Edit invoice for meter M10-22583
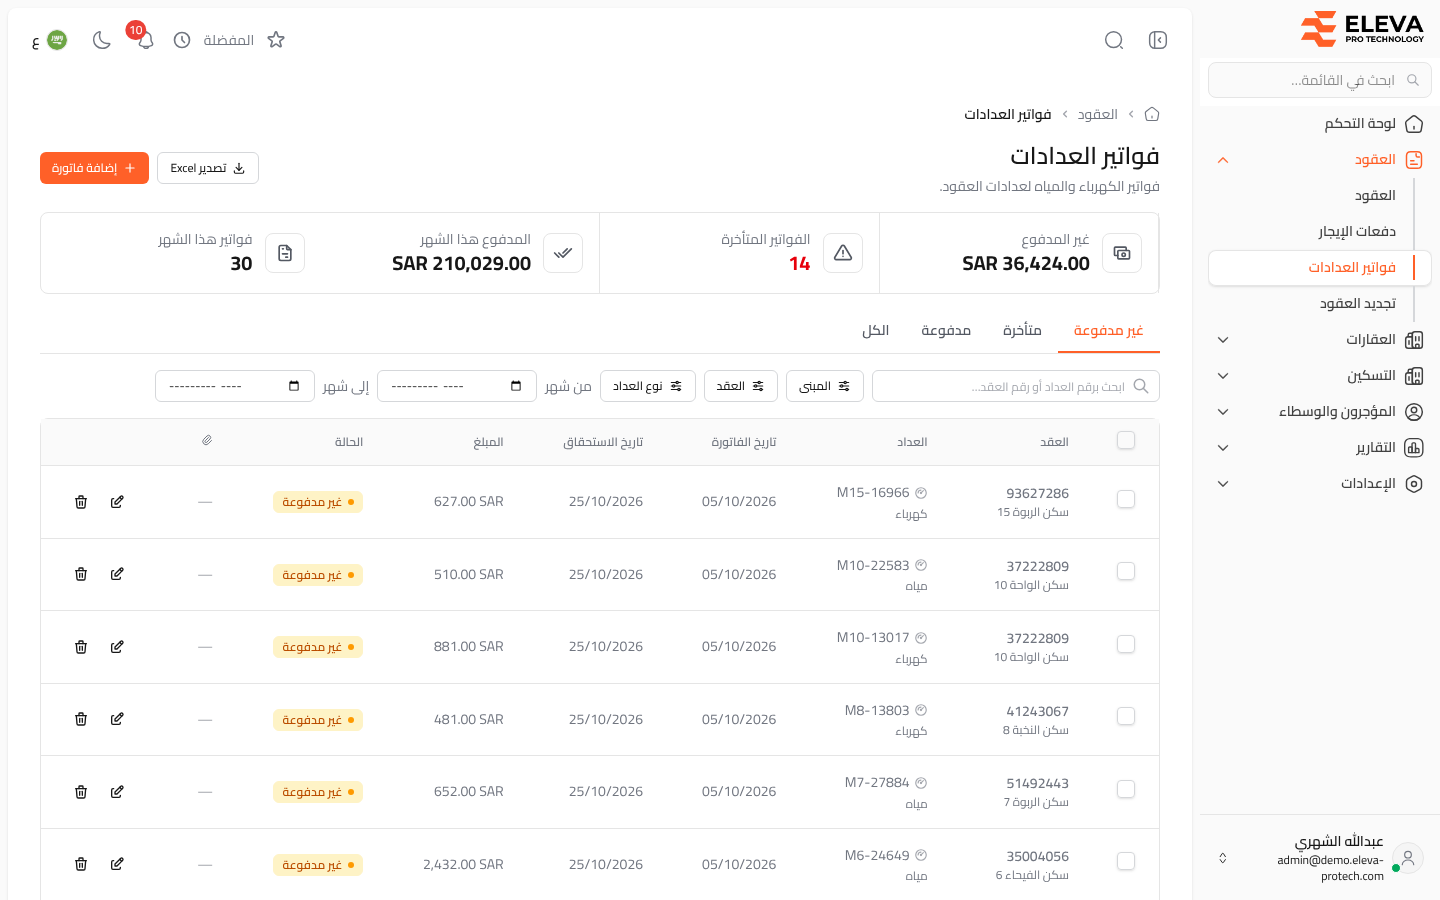1440x900 pixels. [x=117, y=574]
